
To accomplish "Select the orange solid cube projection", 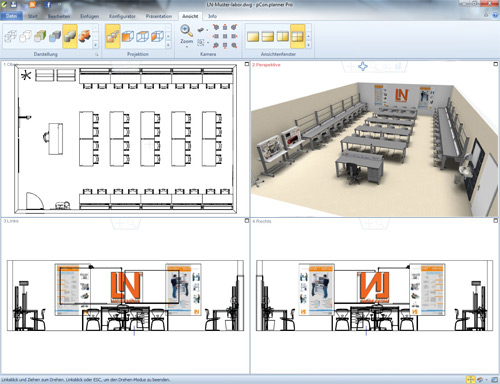I will pos(128,36).
